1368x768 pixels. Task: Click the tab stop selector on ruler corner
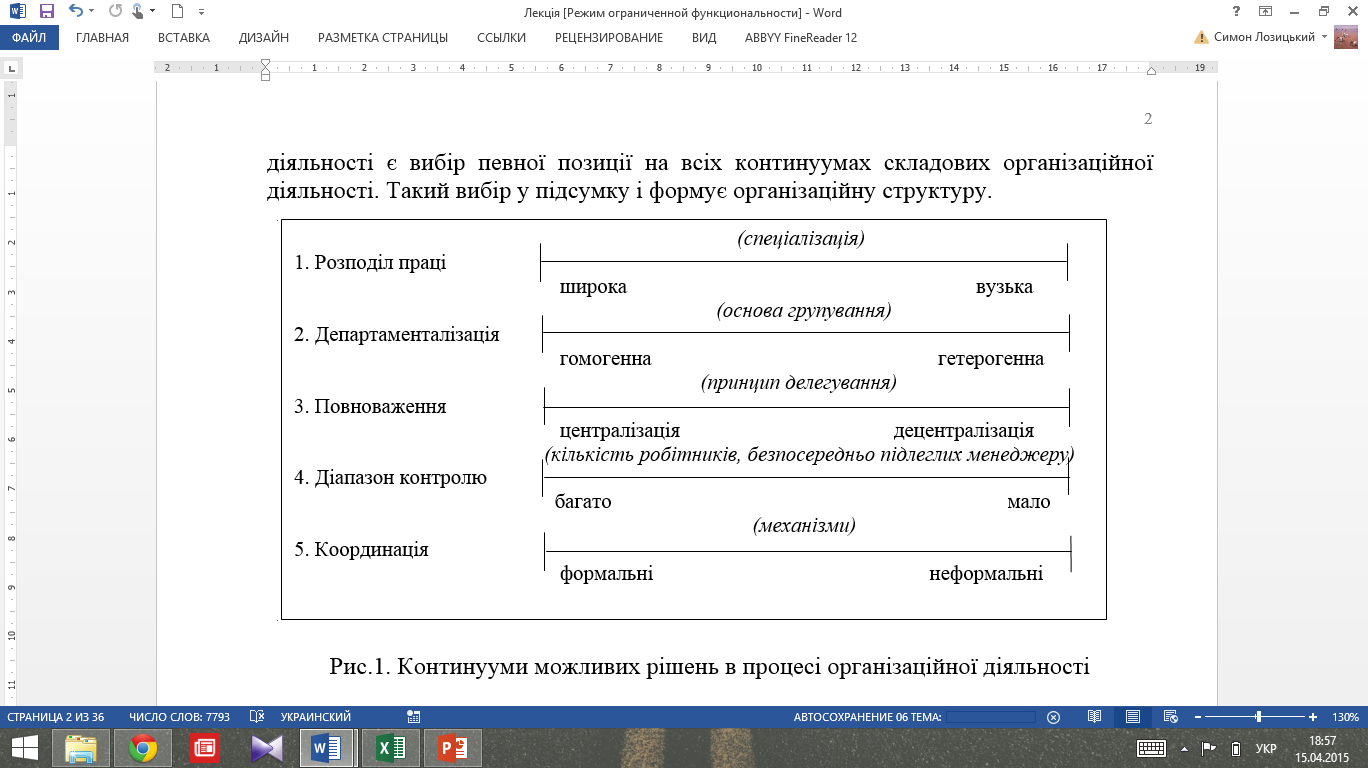11,69
